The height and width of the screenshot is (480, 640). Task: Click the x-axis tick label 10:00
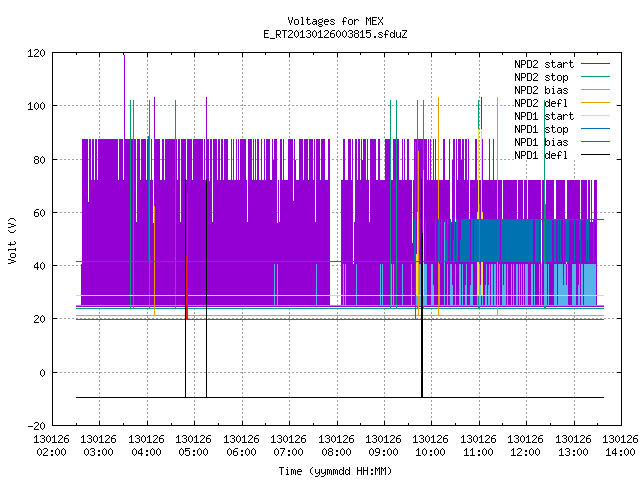point(431,453)
